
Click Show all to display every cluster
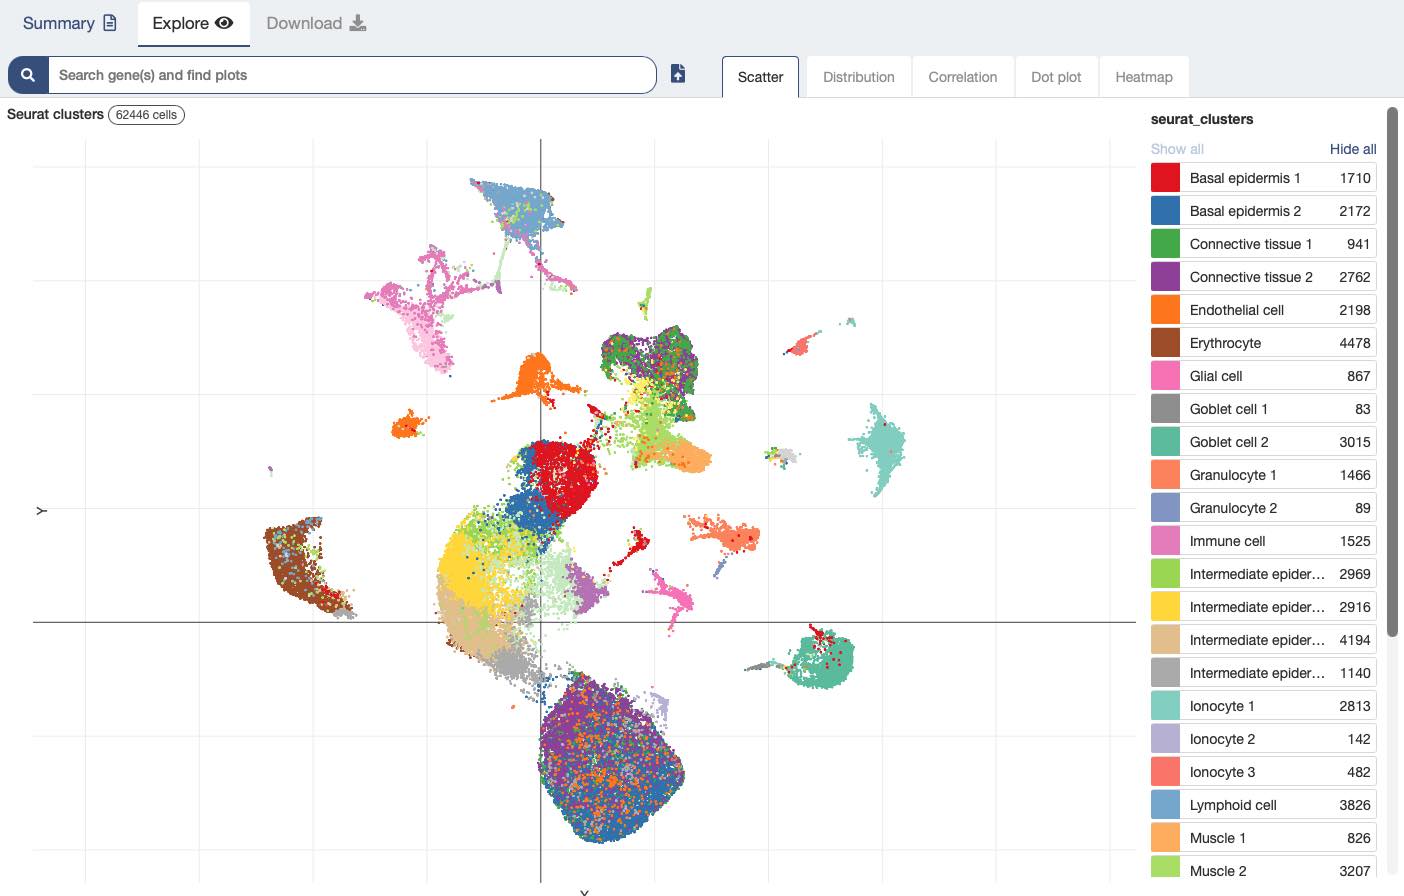(x=1177, y=148)
